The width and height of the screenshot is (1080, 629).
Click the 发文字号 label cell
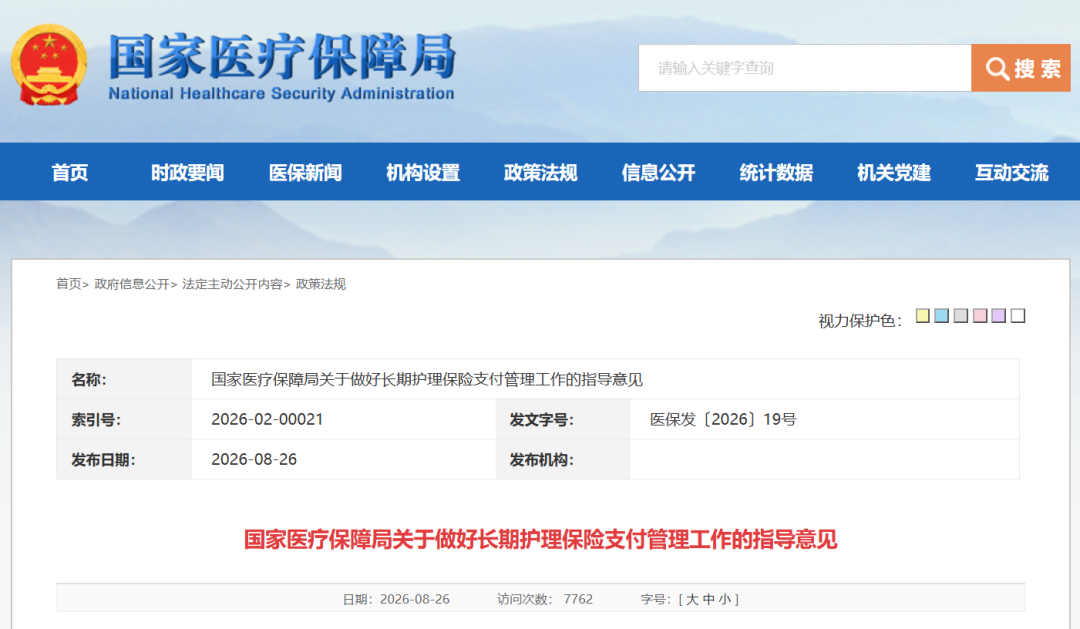pos(563,420)
